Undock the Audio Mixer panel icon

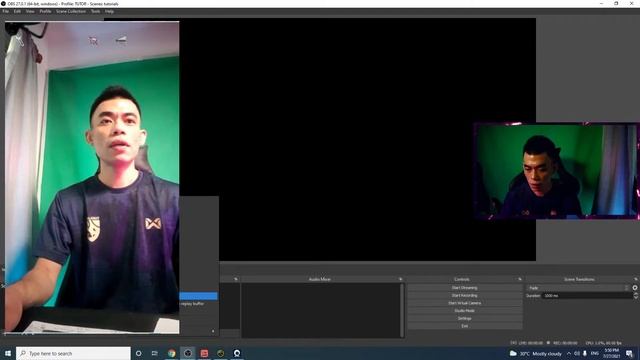(400, 279)
